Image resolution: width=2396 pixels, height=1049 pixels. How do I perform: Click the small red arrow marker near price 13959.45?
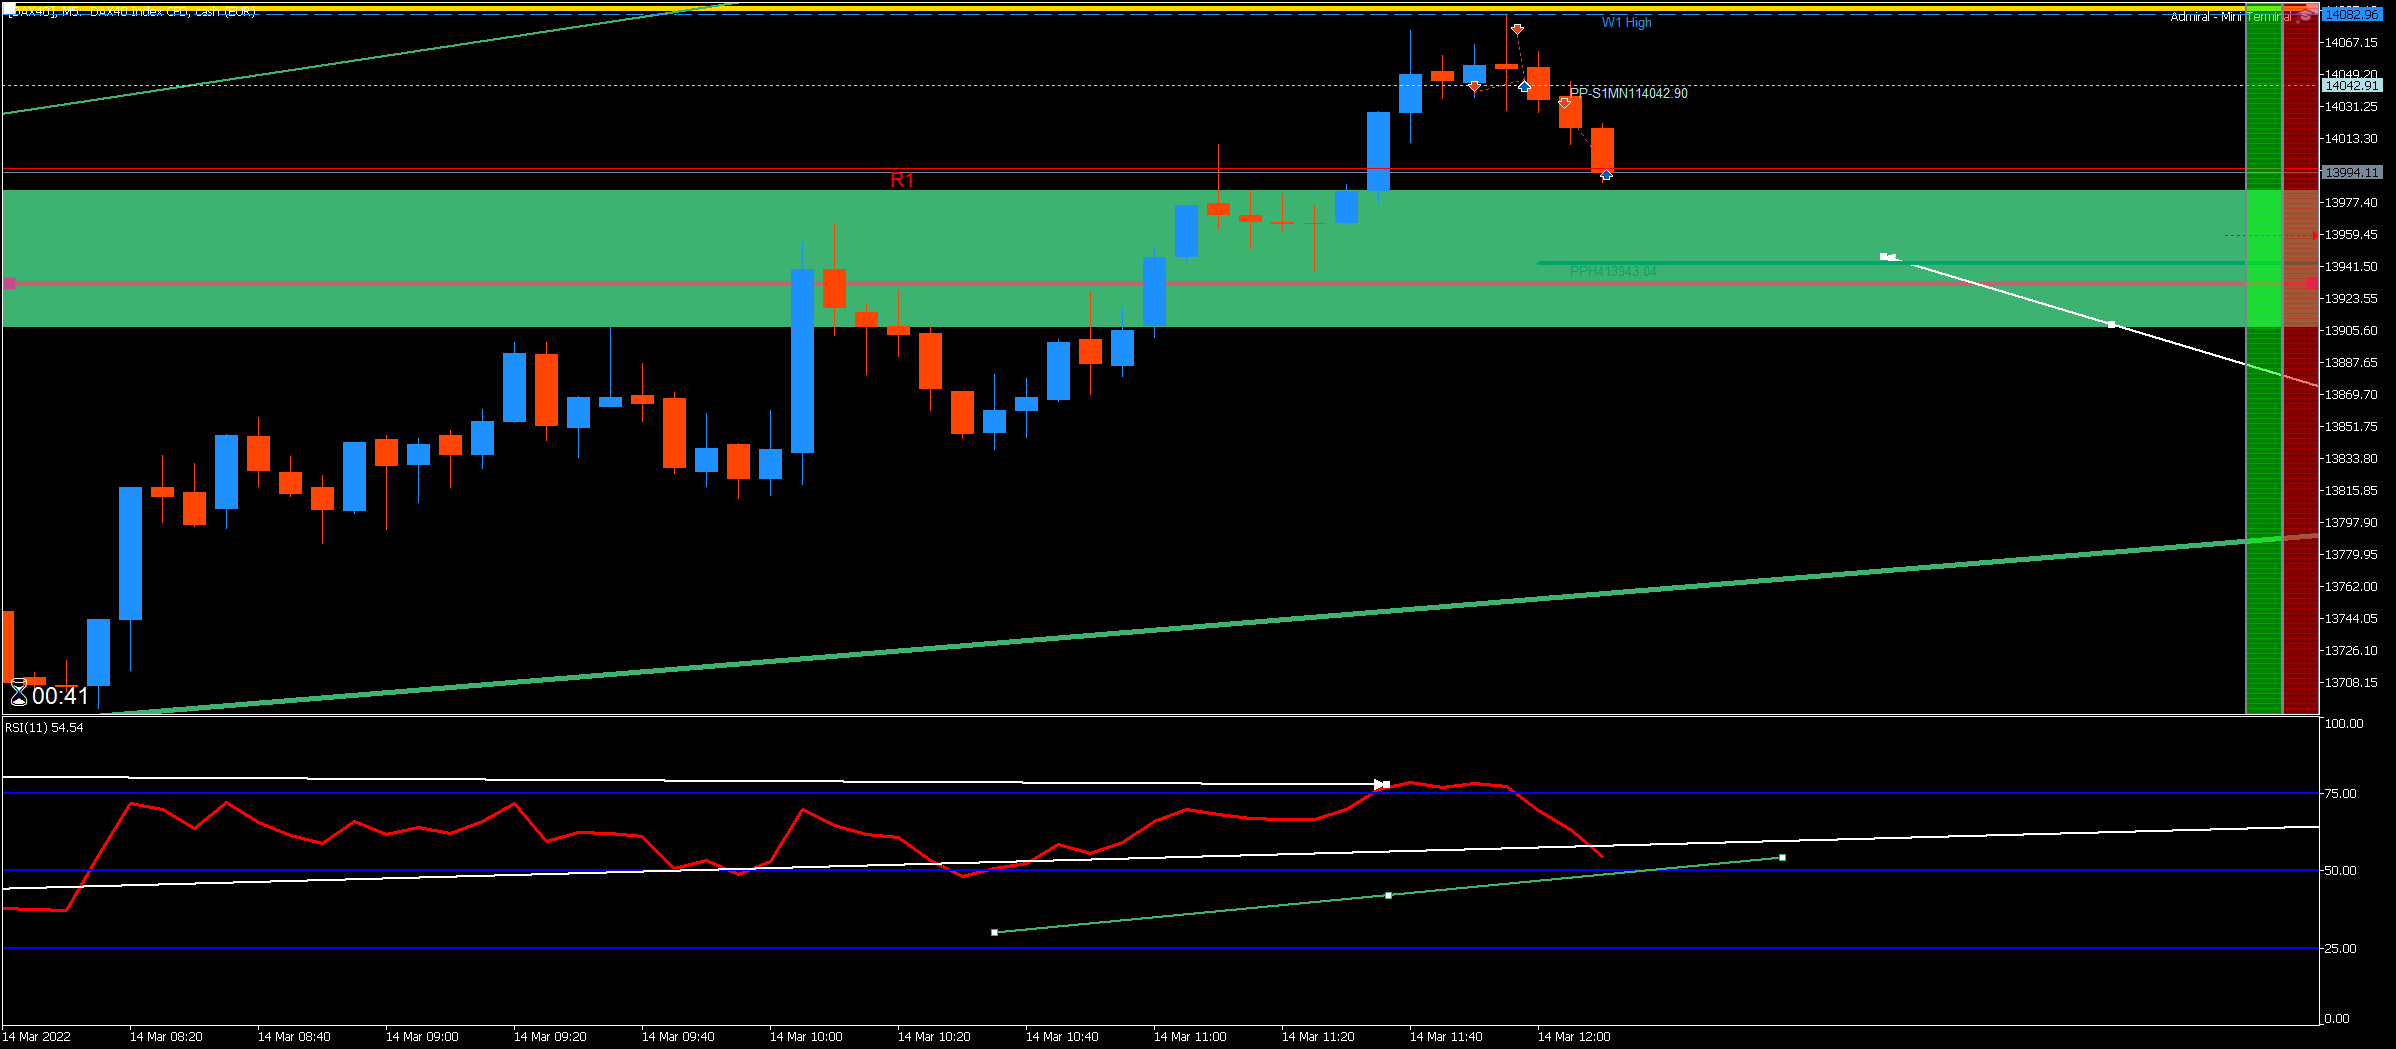tap(2314, 236)
